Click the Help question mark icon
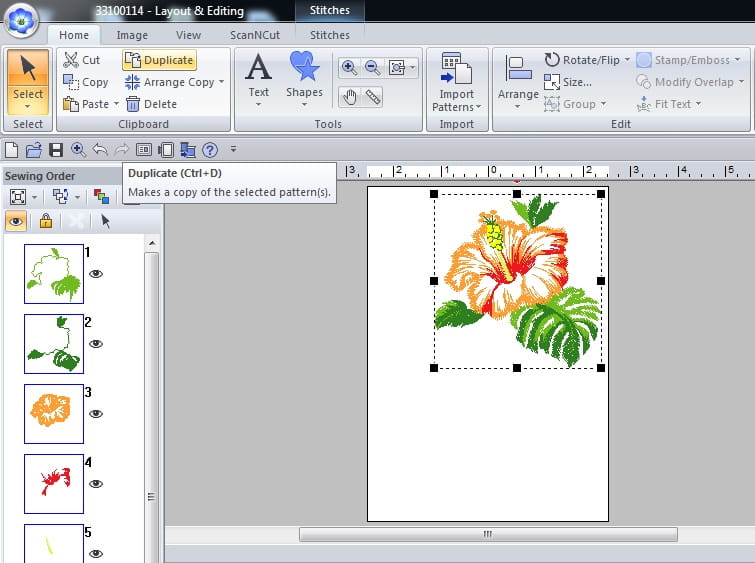 point(209,150)
